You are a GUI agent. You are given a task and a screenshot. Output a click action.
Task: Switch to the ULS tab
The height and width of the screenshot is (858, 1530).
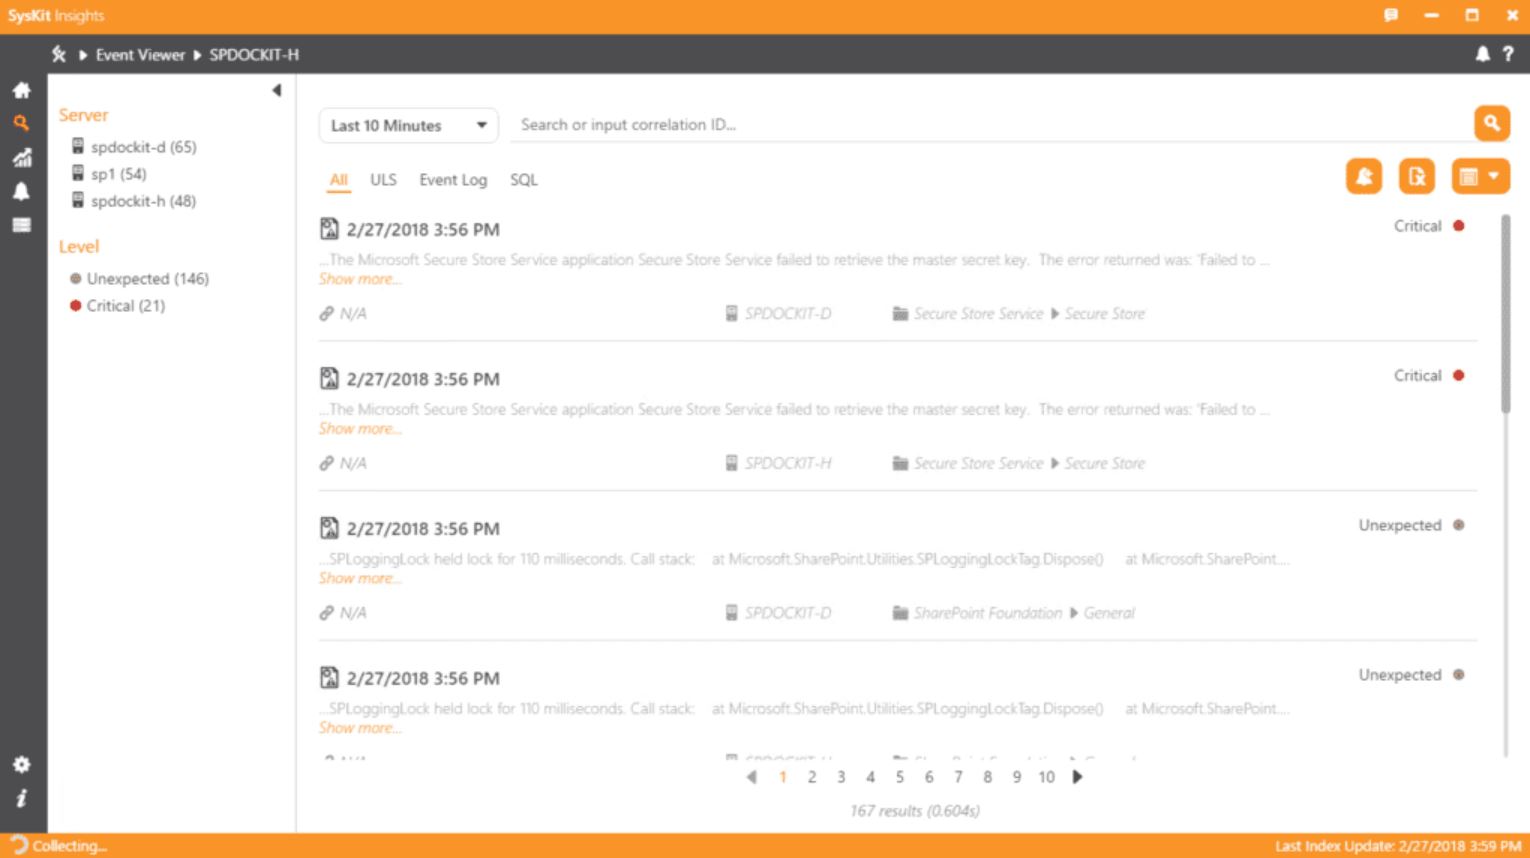pyautogui.click(x=383, y=180)
